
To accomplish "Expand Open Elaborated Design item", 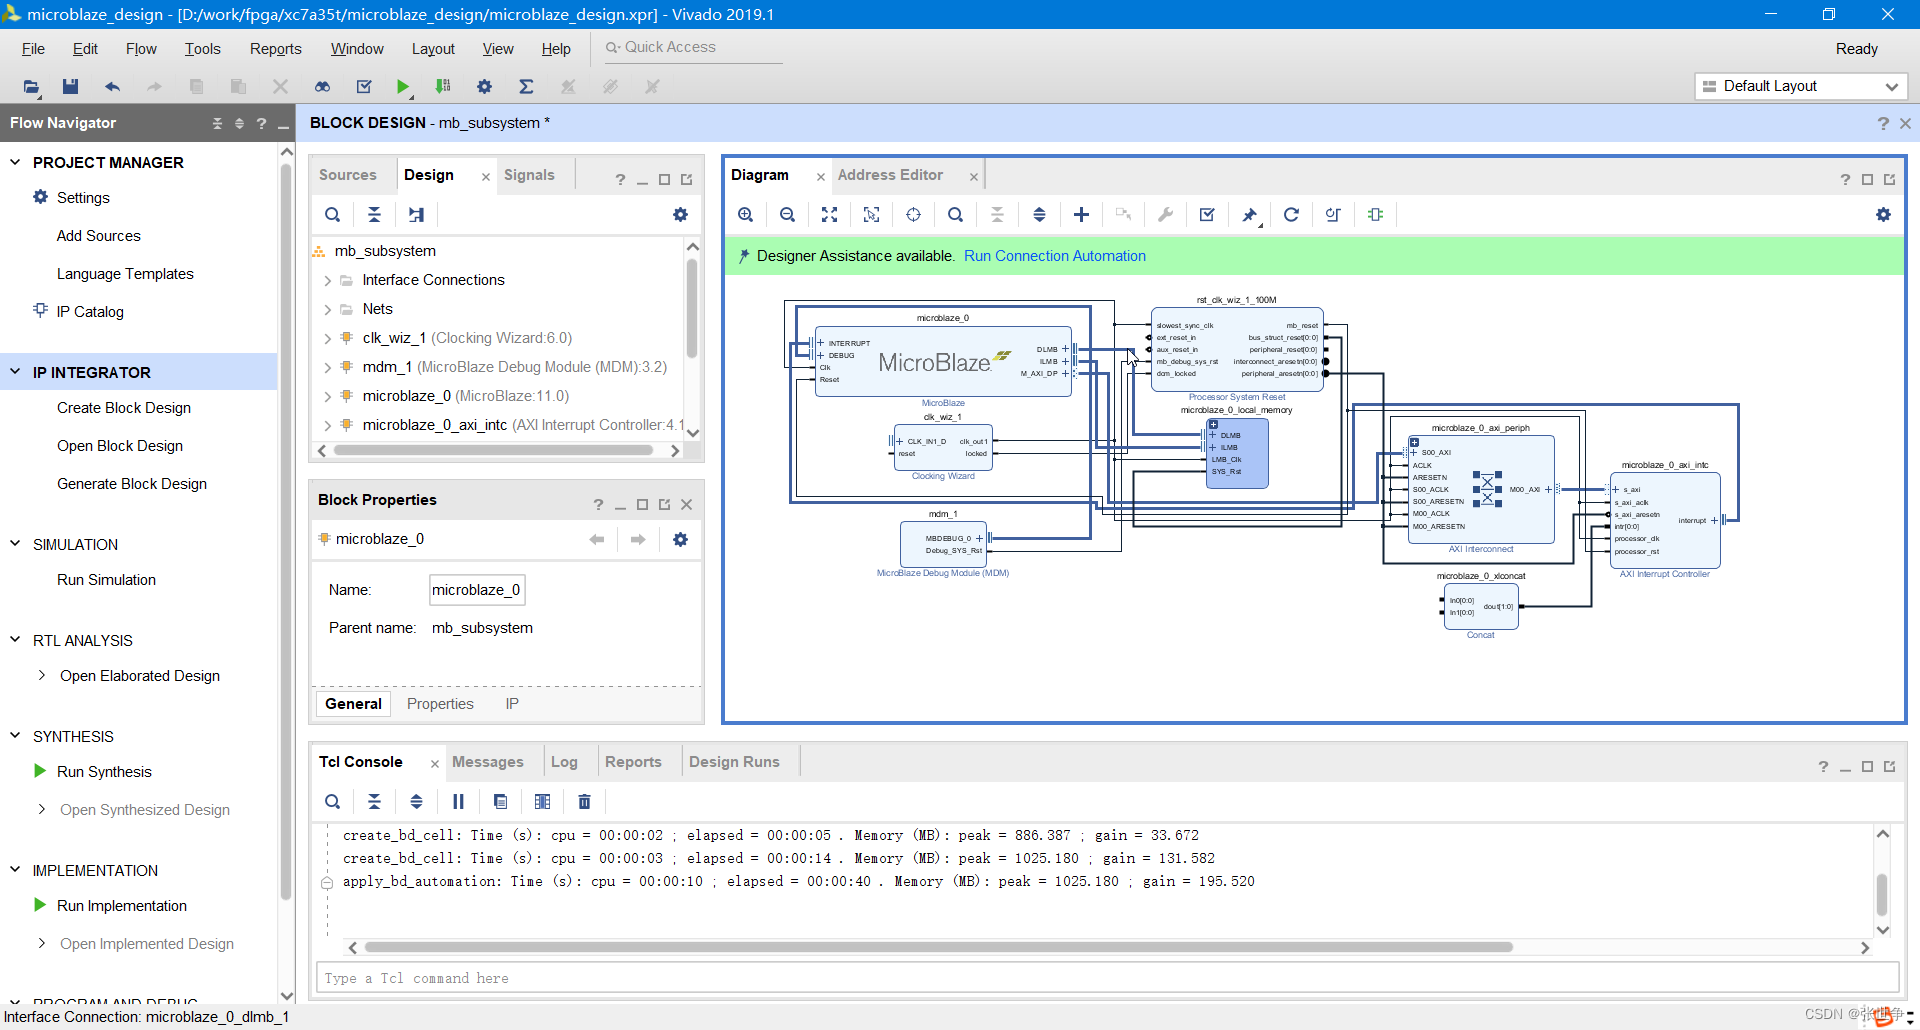I will coord(41,675).
